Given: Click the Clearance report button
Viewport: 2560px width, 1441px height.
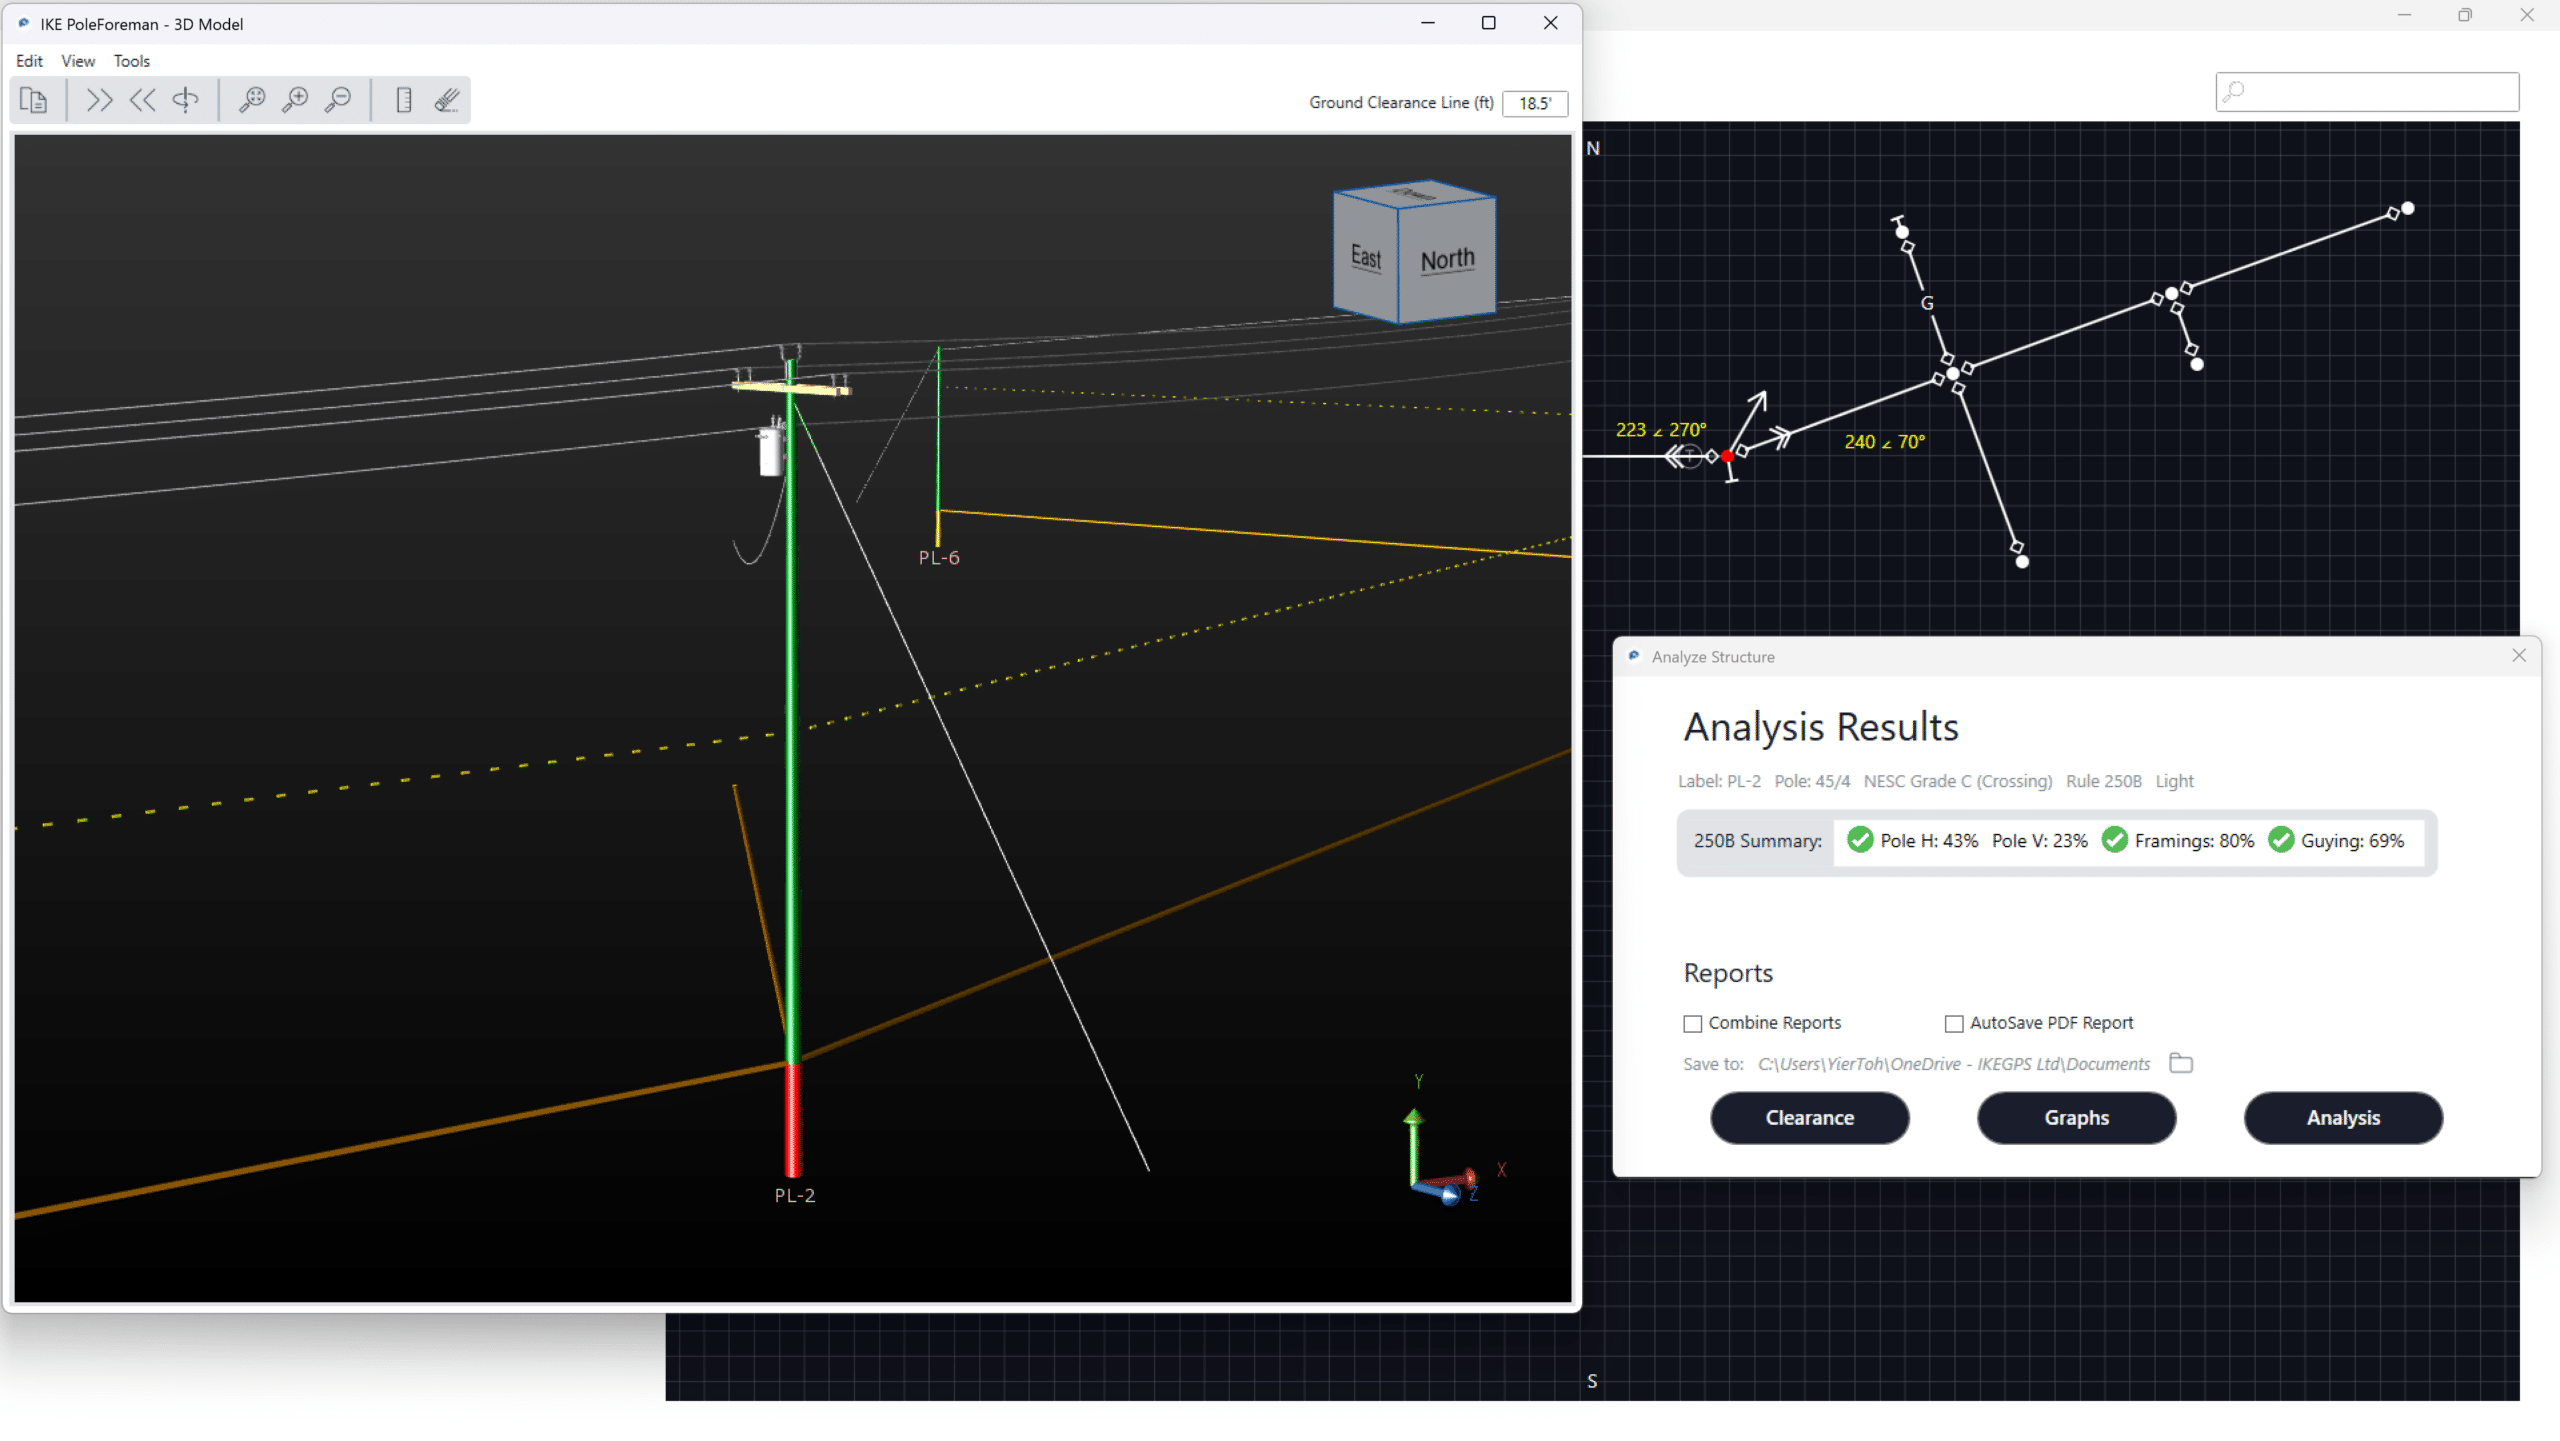Looking at the screenshot, I should click(x=1810, y=1118).
